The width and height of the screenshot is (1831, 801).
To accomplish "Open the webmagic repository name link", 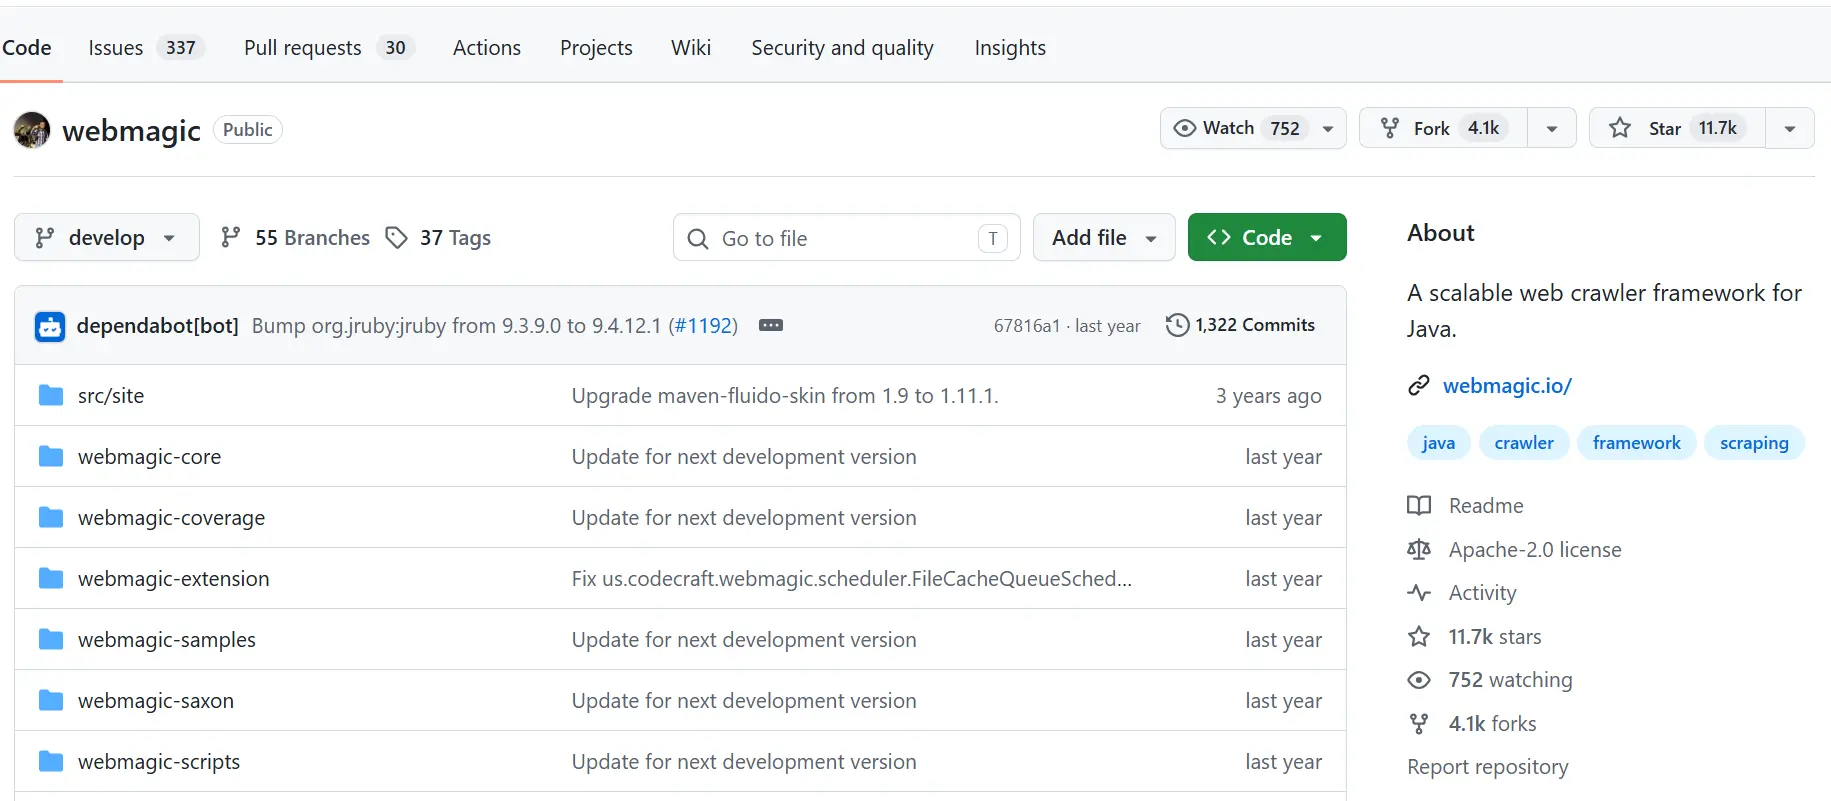I will (131, 130).
